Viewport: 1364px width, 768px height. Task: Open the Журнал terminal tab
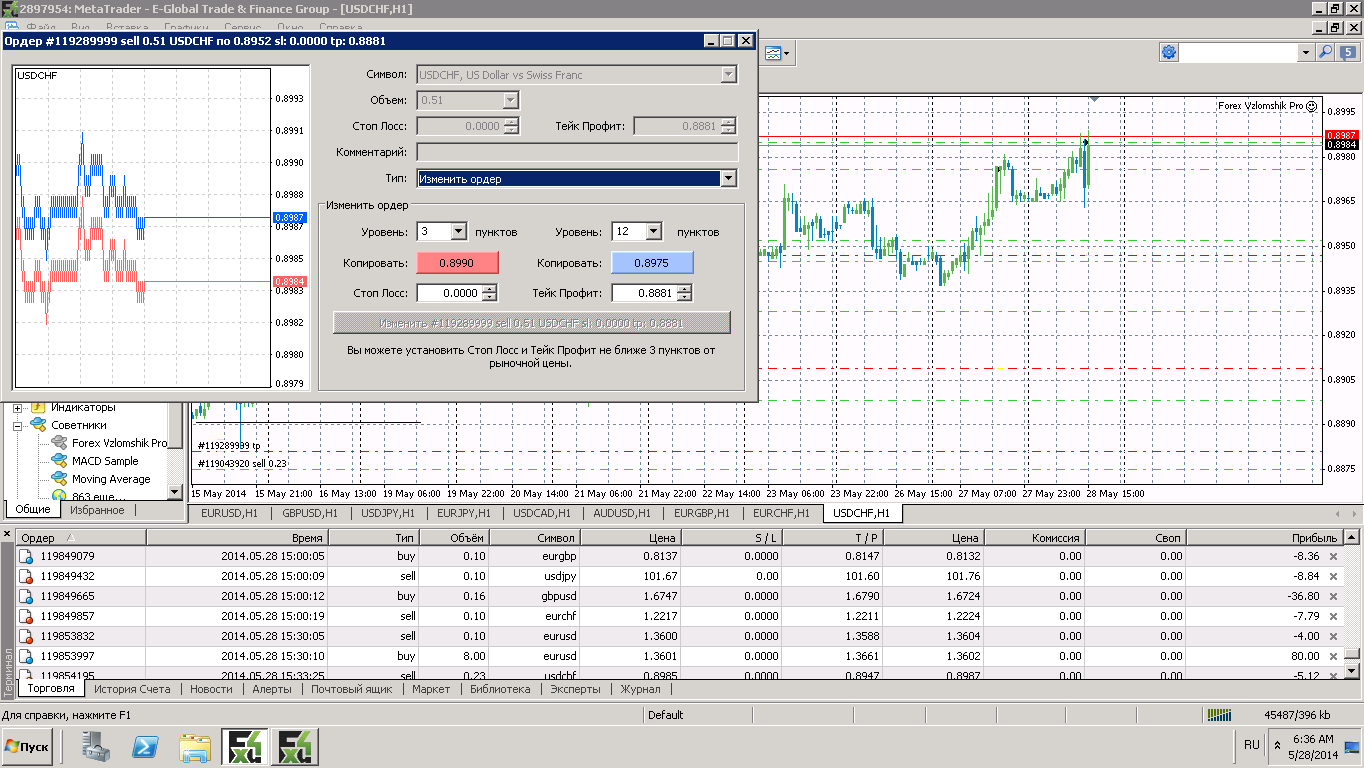coord(640,689)
